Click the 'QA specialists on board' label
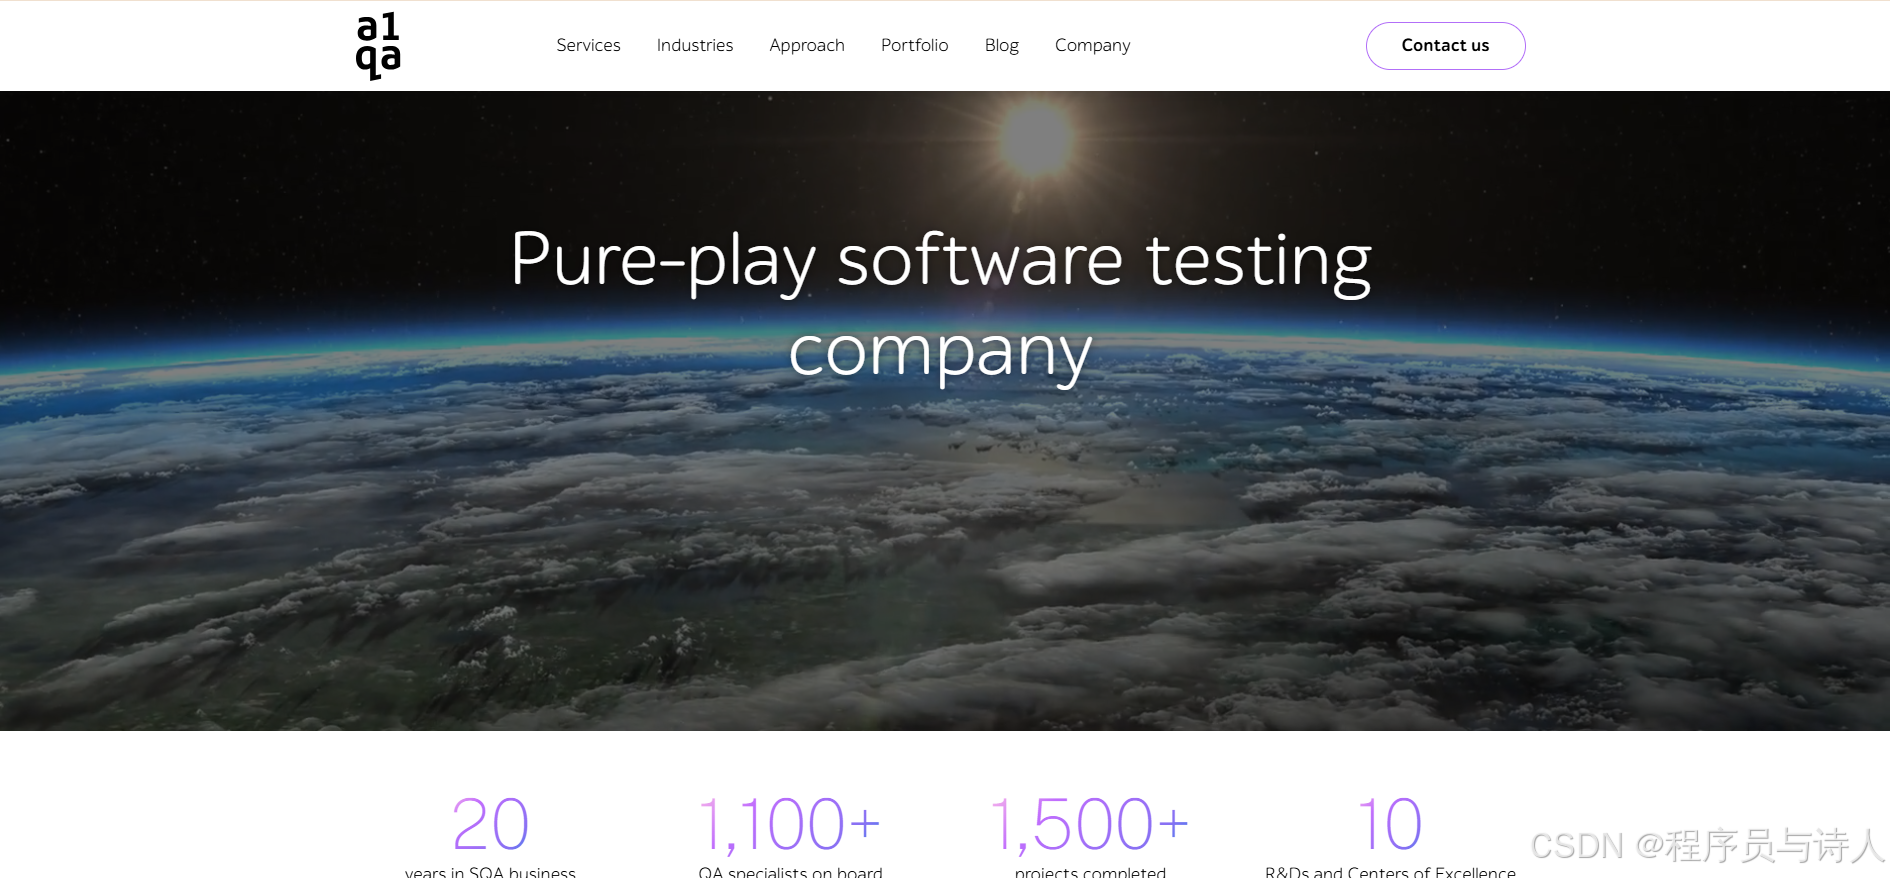 (x=790, y=871)
